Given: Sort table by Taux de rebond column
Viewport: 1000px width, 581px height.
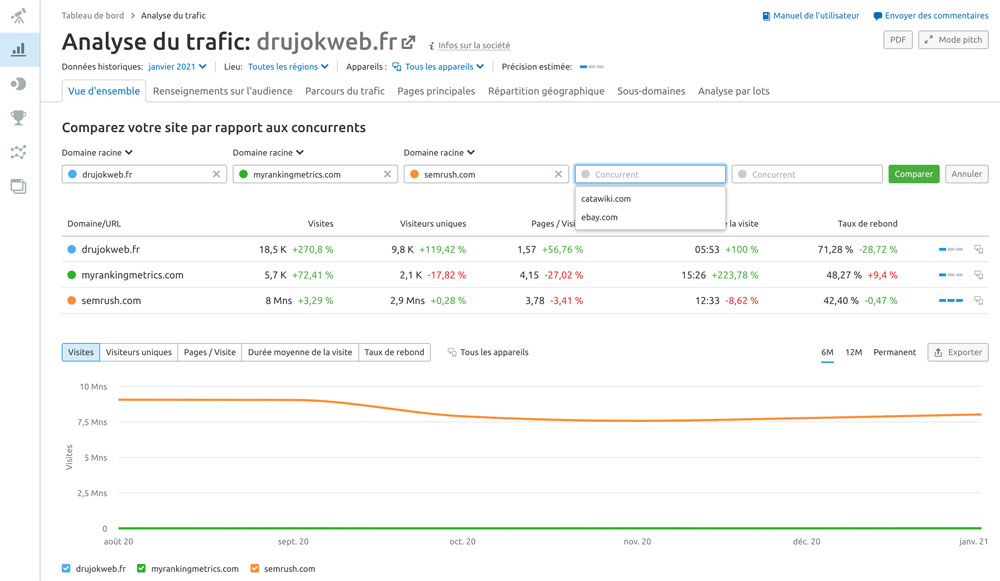Looking at the screenshot, I should (x=867, y=224).
